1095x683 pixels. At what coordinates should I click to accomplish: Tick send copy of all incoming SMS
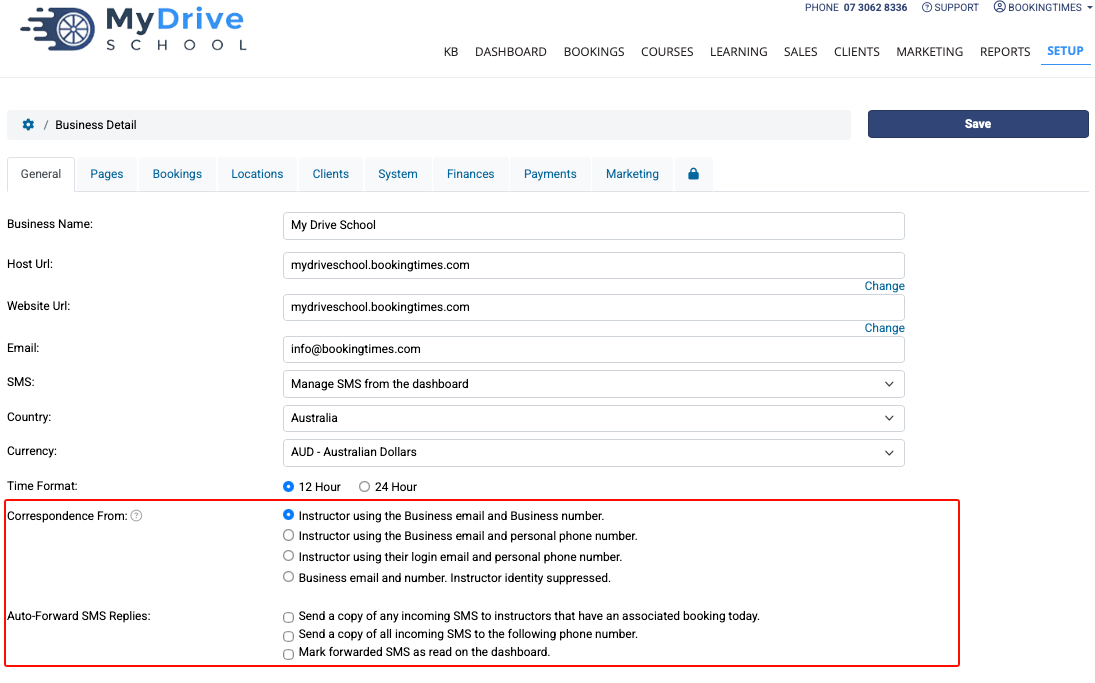point(288,636)
